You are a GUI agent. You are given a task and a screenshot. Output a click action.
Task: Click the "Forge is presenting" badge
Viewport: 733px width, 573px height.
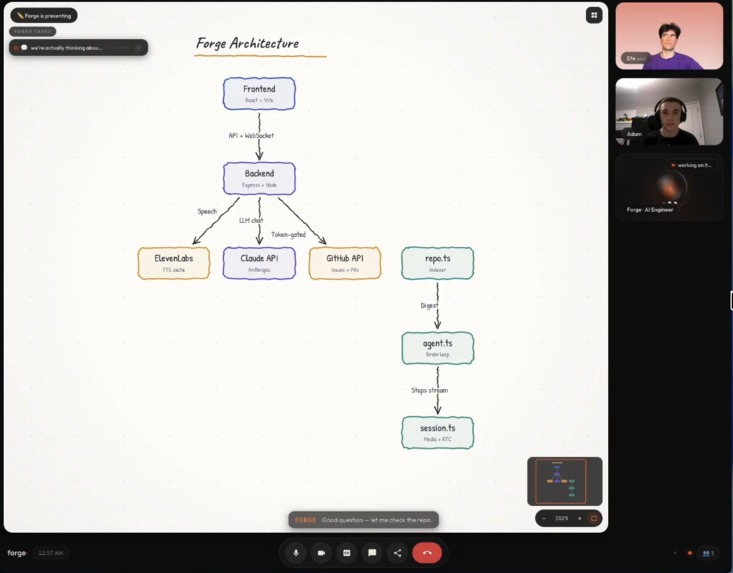pos(44,15)
